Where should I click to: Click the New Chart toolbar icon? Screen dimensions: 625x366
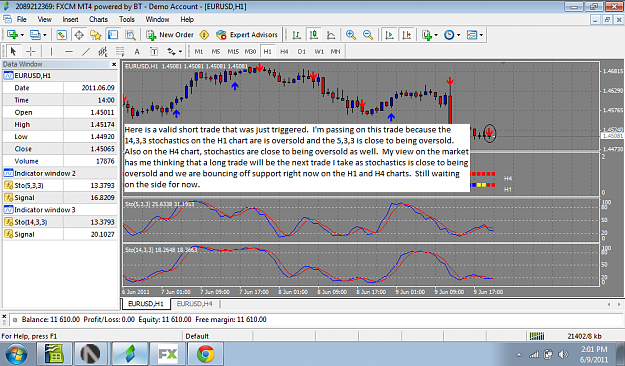(12, 35)
